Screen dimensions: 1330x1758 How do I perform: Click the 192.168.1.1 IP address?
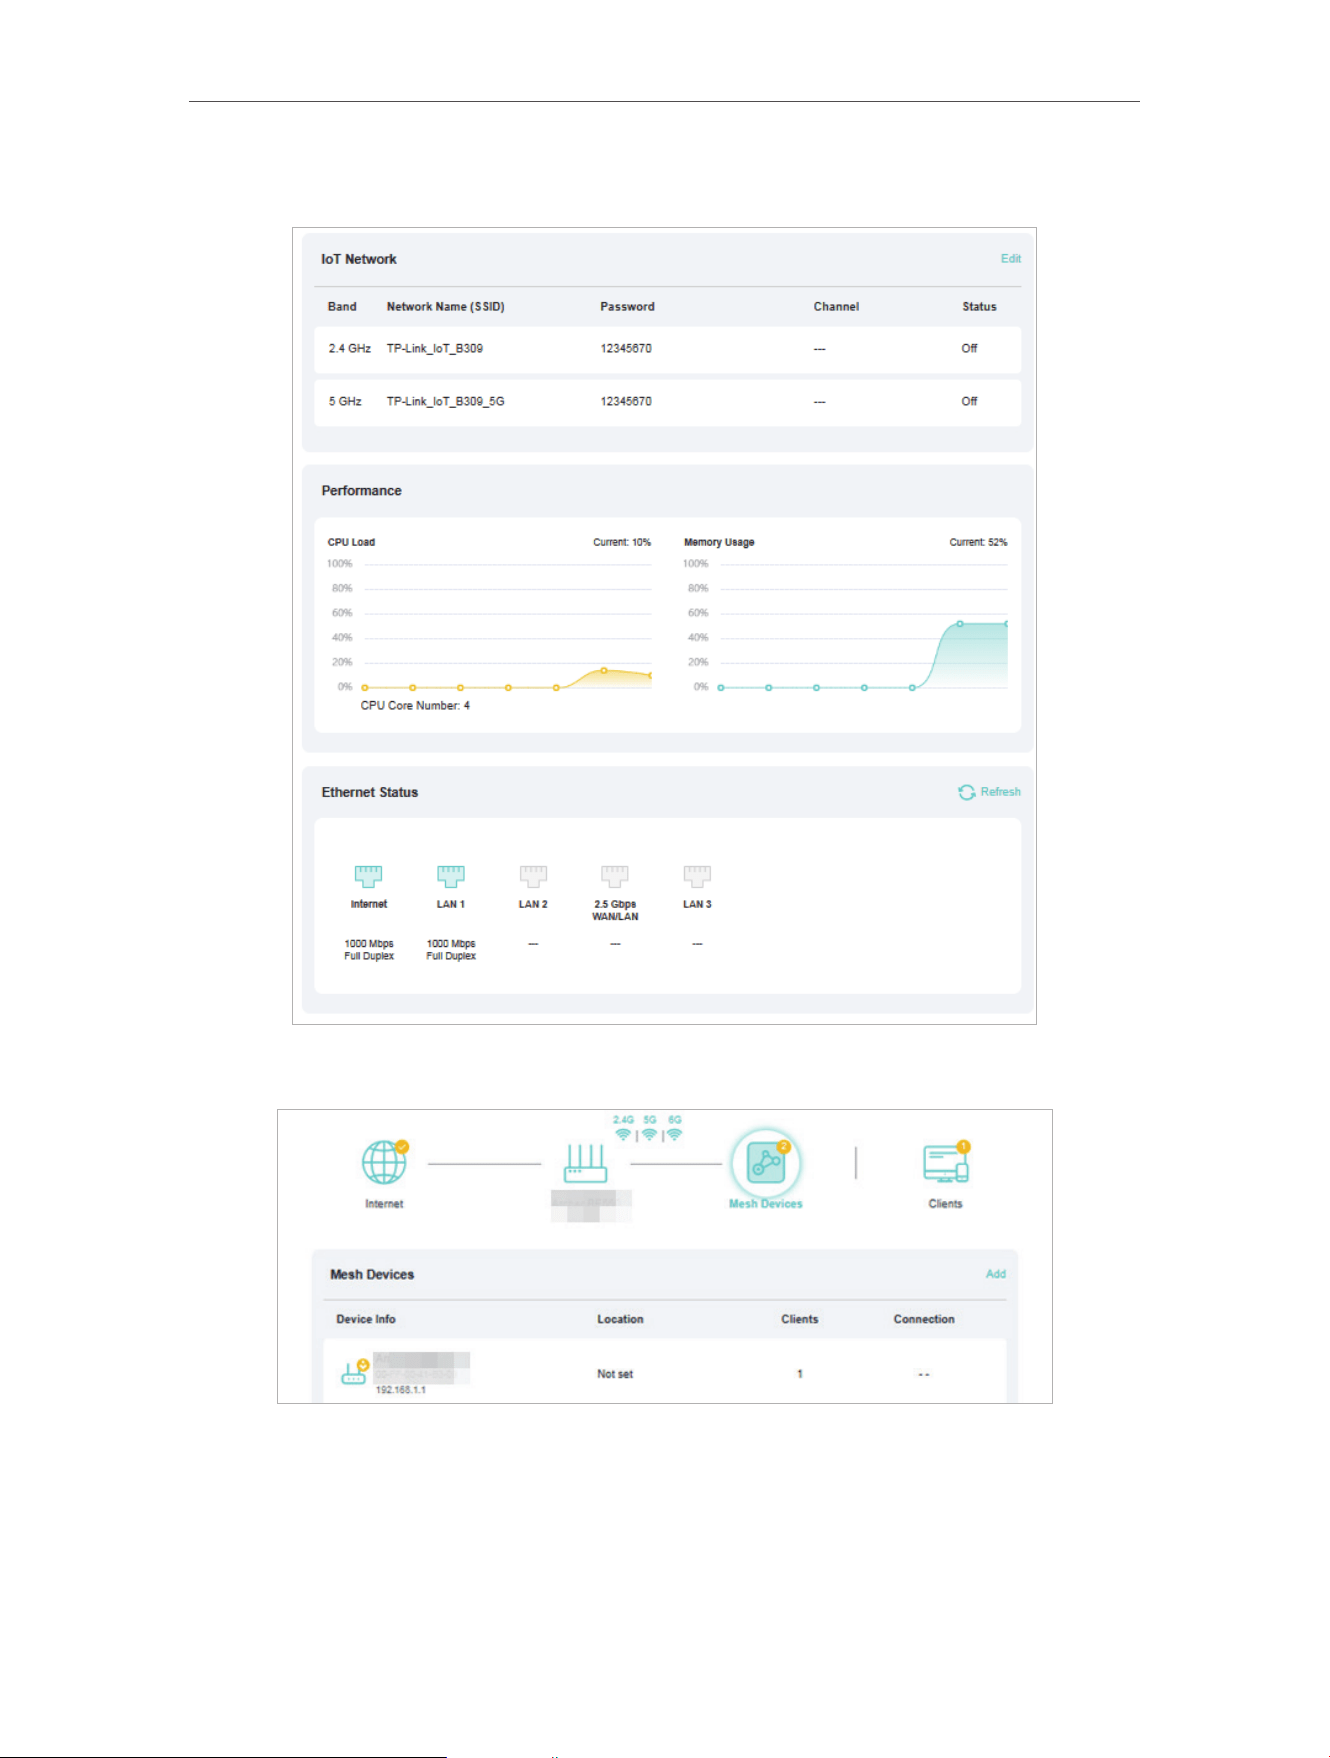401,1390
